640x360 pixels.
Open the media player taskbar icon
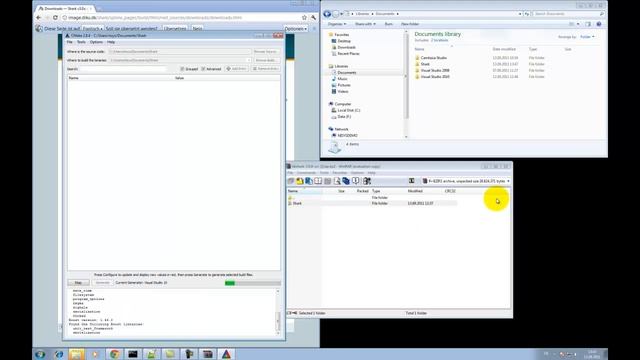(x=95, y=354)
